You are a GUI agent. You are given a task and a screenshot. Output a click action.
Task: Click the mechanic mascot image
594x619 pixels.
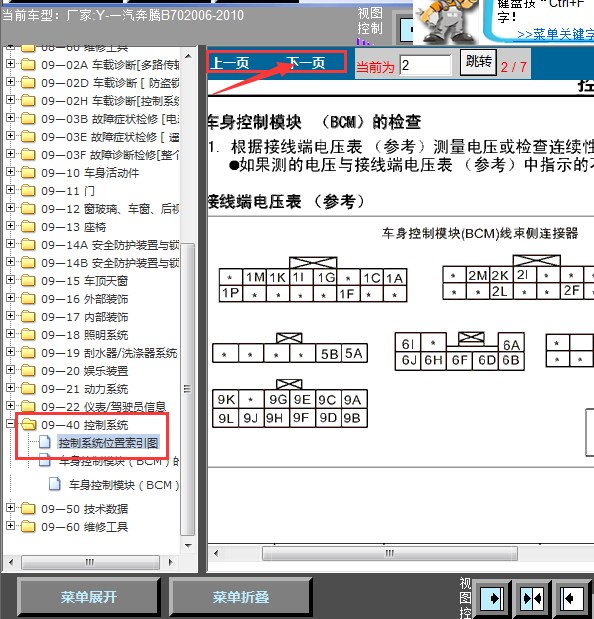[x=447, y=21]
